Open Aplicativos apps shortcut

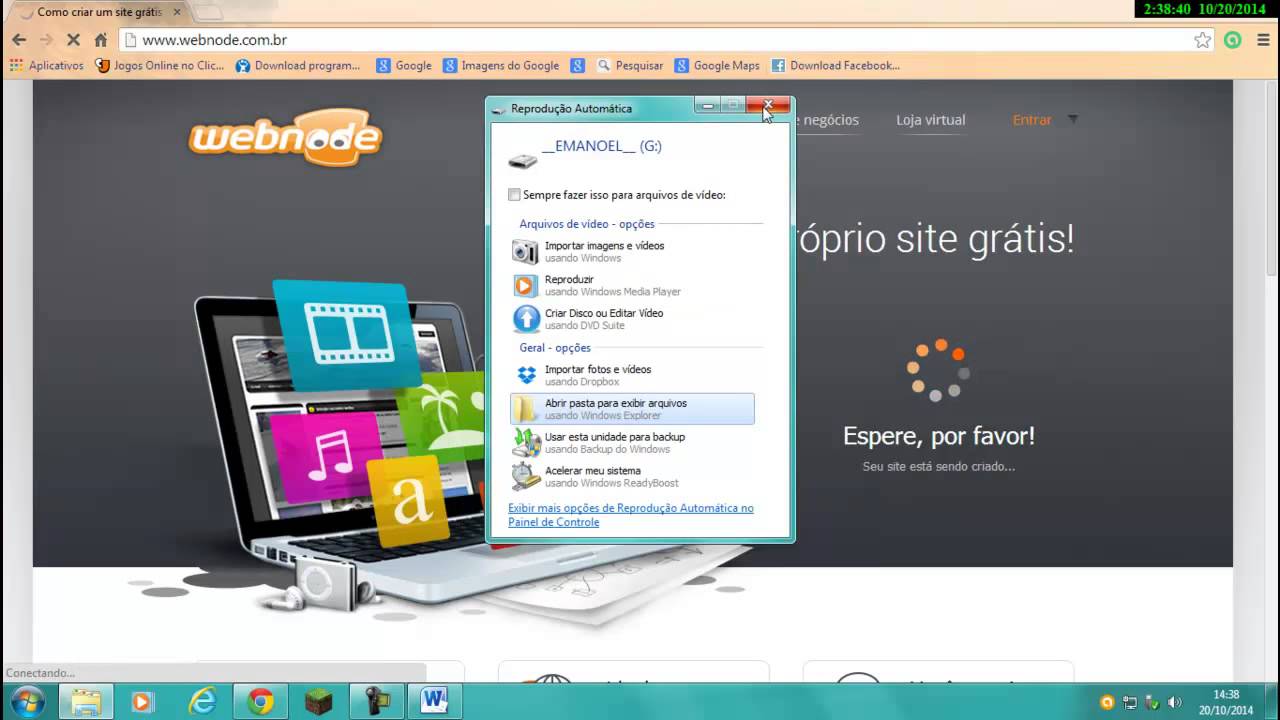[x=46, y=66]
